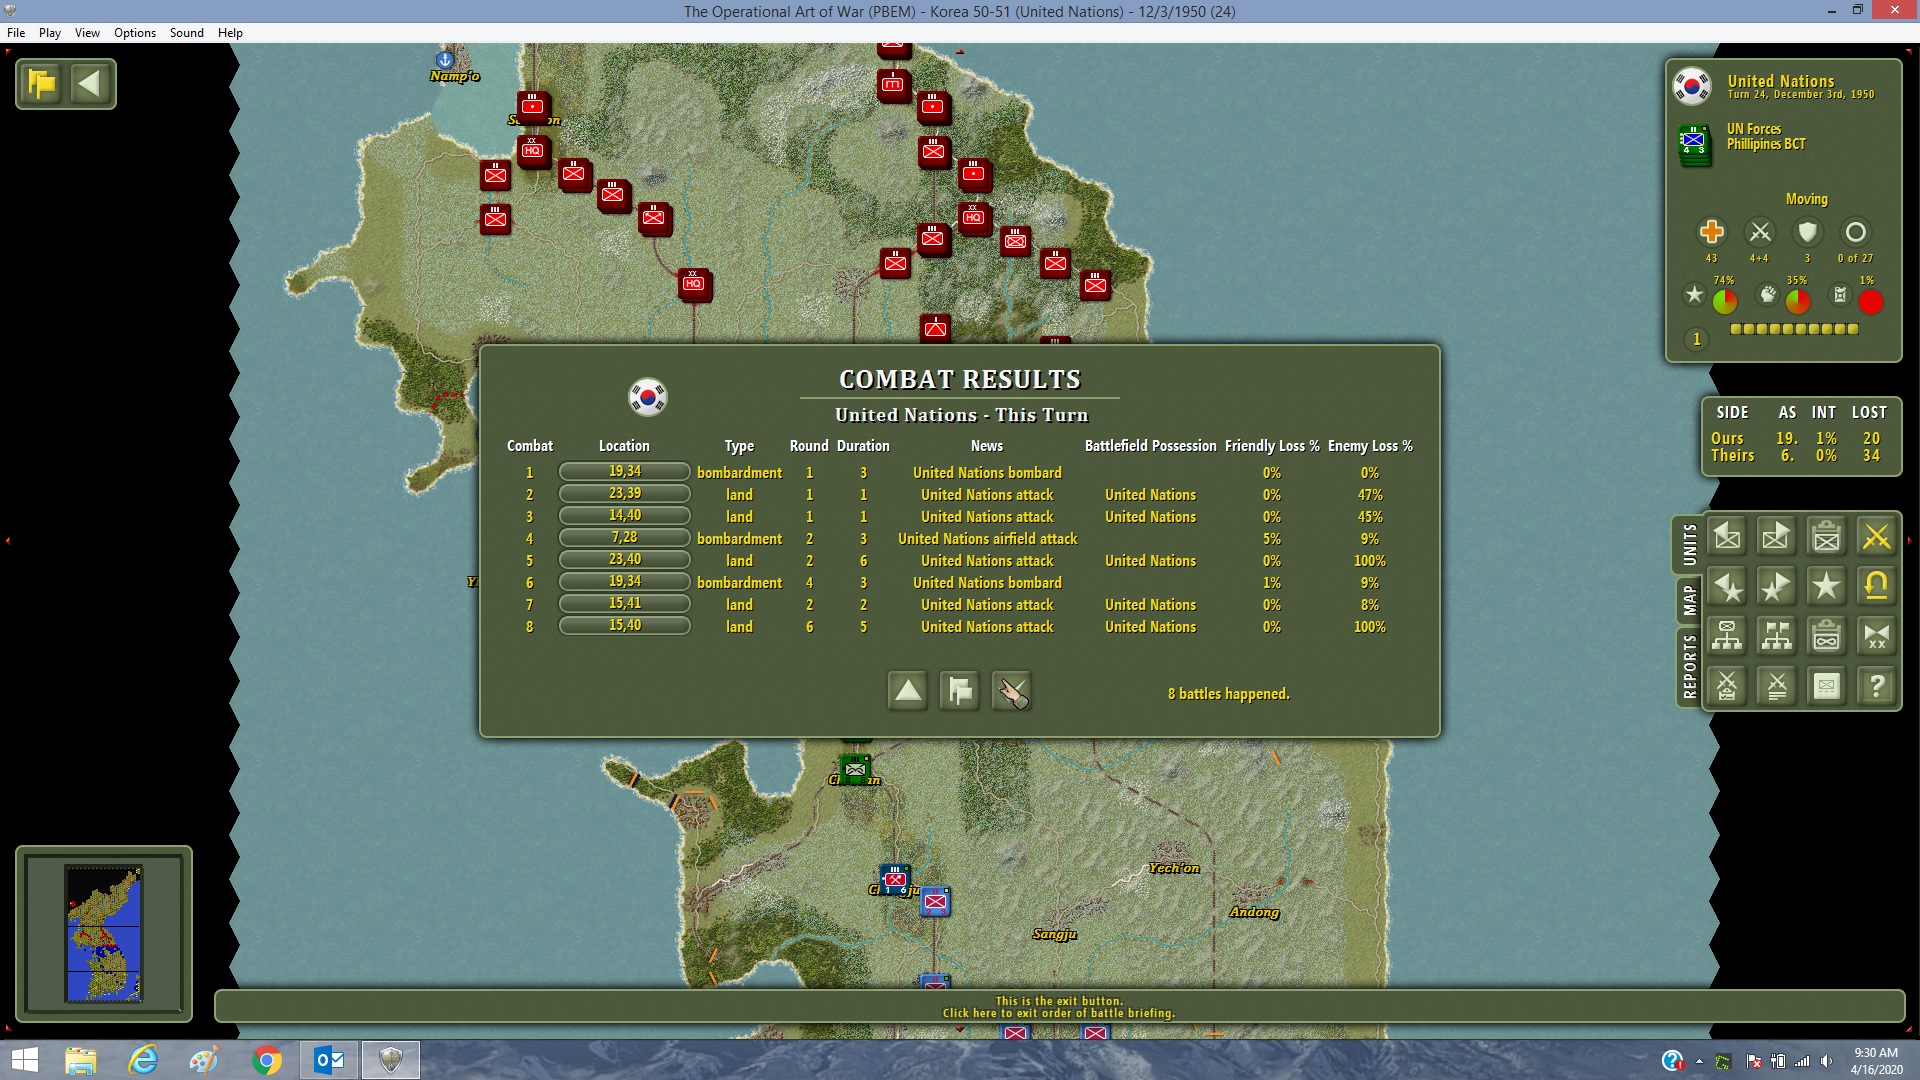1920x1080 pixels.
Task: Open the crossed swords text lines icon
Action: (1777, 687)
